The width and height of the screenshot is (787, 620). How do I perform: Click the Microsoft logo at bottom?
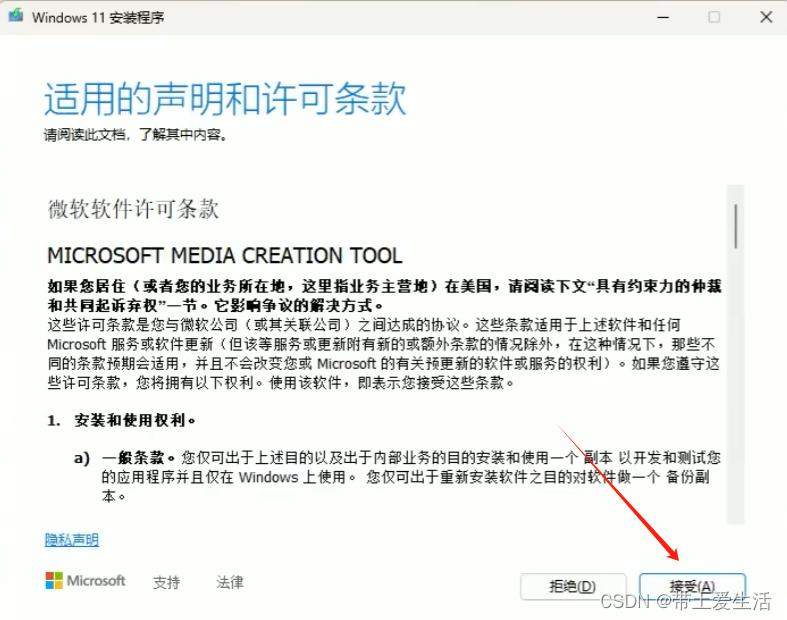[85, 581]
